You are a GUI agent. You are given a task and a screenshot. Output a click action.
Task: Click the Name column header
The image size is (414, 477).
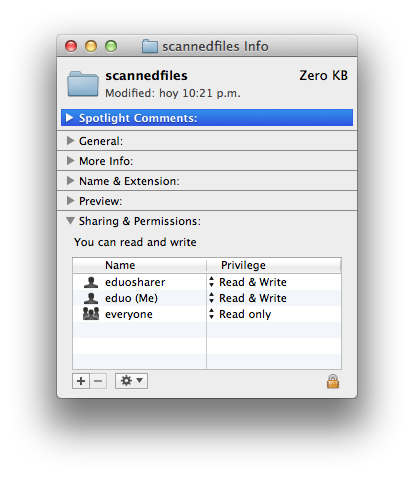139,265
